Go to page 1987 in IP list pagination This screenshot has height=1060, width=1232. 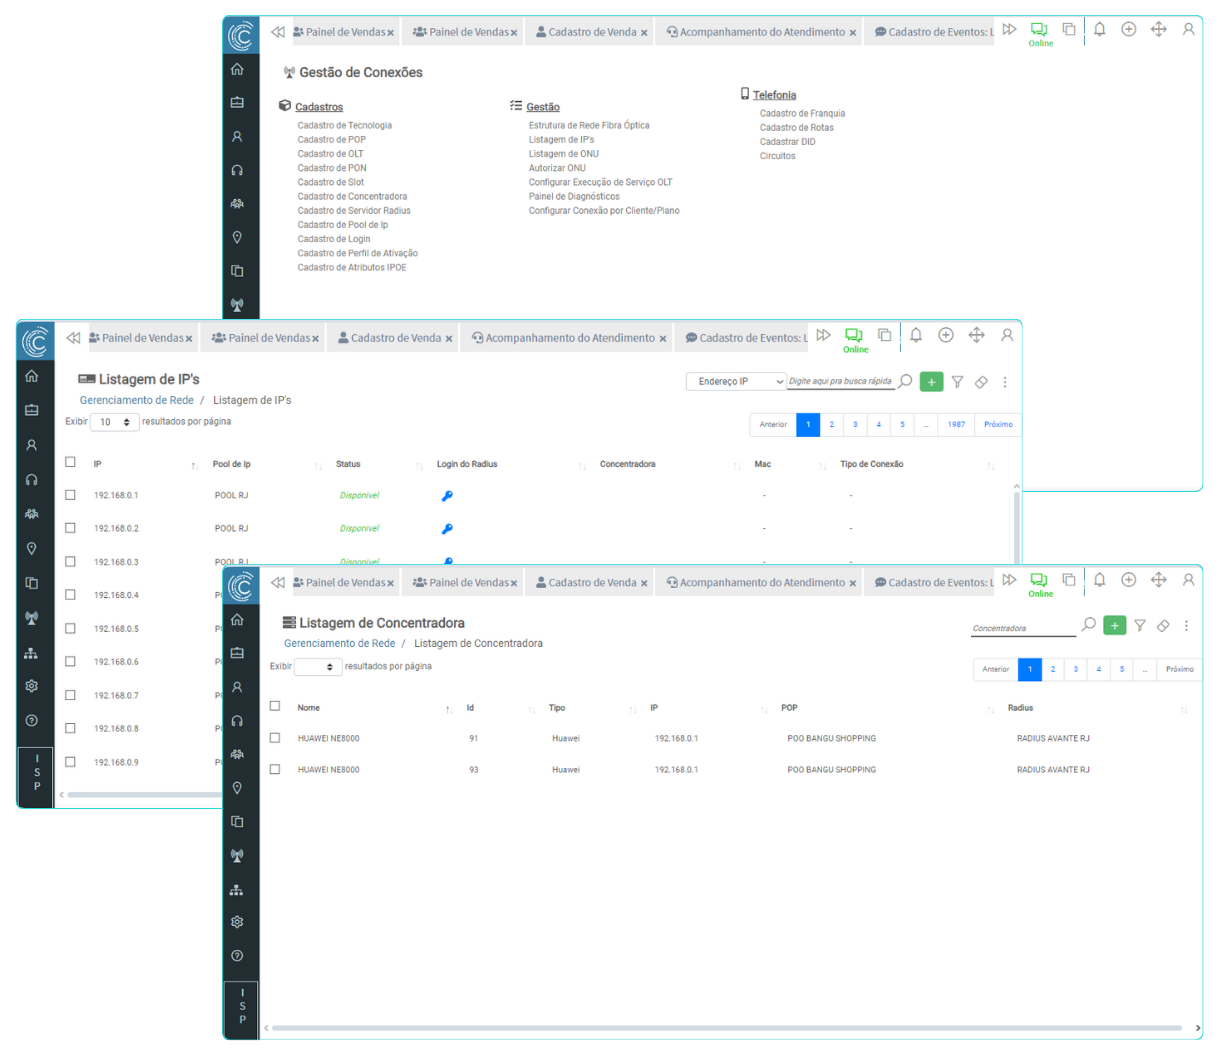[x=956, y=425]
